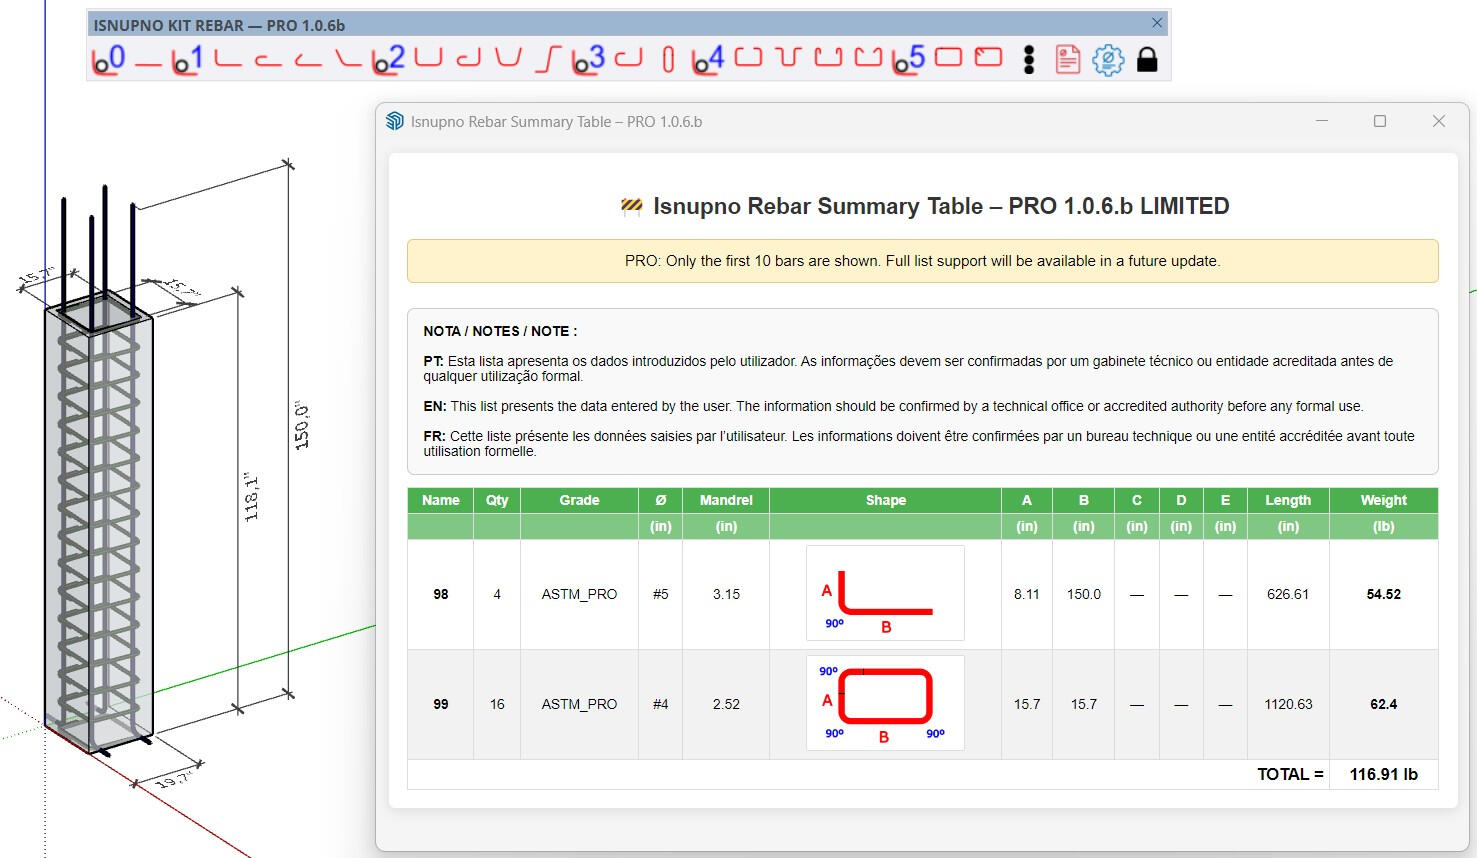Click the 150.0" dimension label in the model
The height and width of the screenshot is (858, 1477).
coord(302,425)
